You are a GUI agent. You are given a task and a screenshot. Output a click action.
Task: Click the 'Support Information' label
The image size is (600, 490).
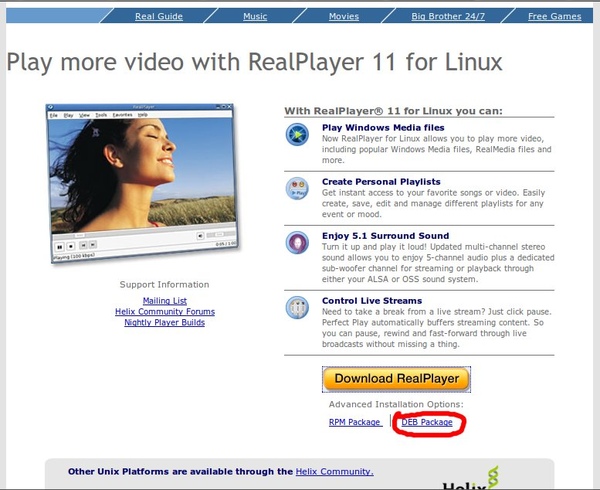[x=165, y=285]
